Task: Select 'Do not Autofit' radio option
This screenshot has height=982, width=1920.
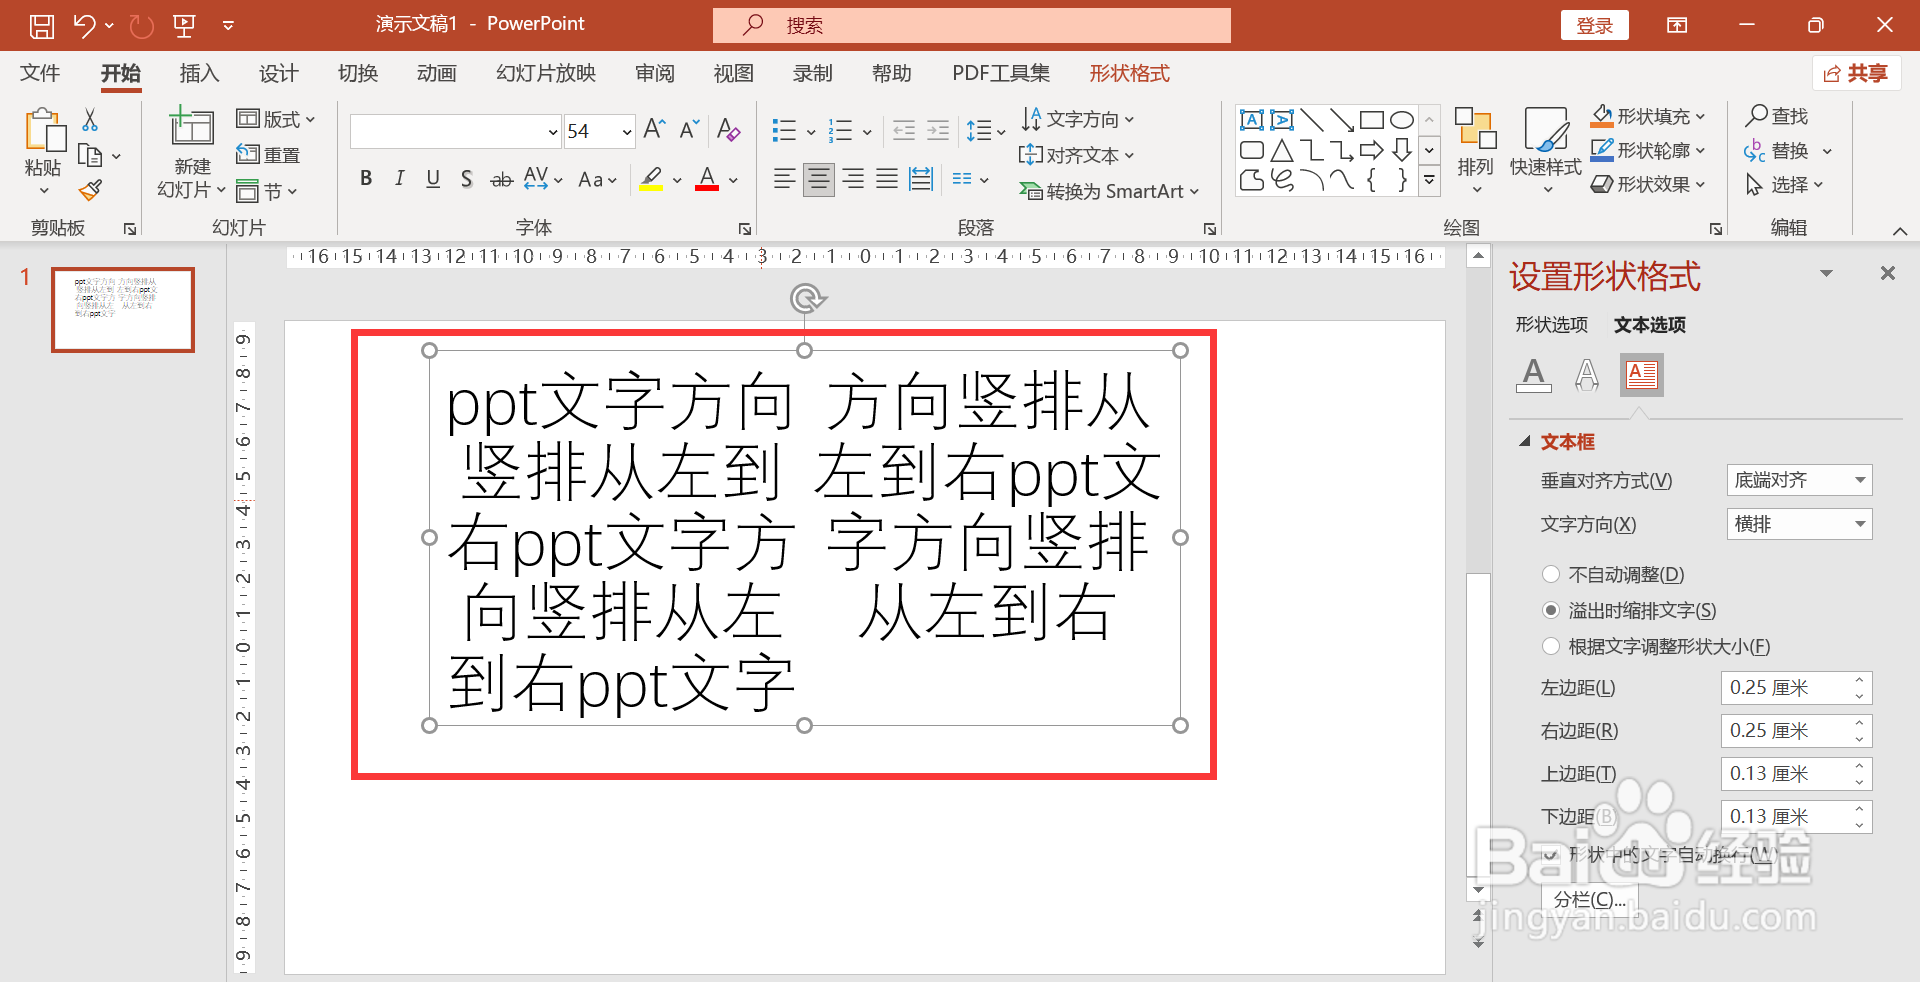Action: pos(1551,574)
